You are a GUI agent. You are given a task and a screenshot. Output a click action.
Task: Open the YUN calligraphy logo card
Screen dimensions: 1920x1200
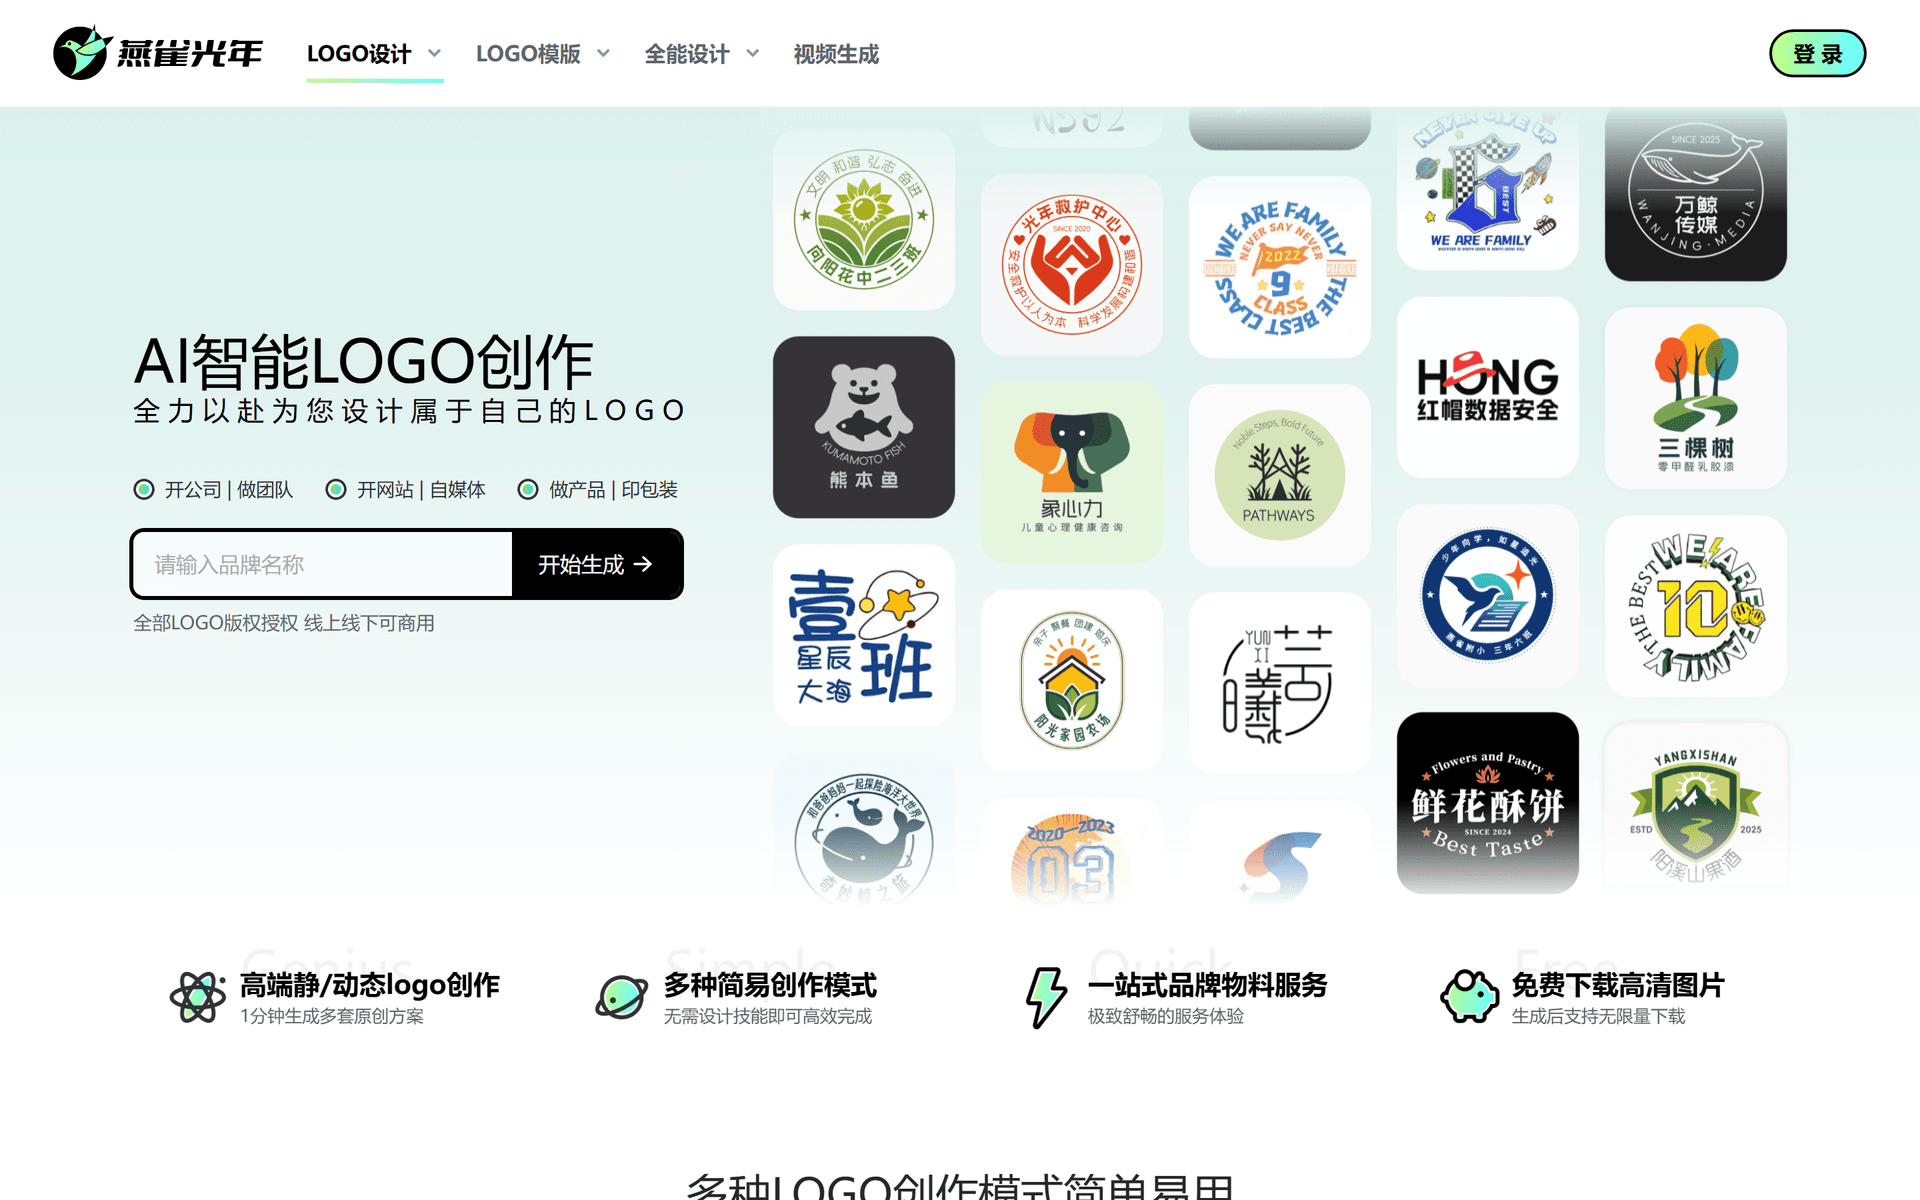point(1280,683)
